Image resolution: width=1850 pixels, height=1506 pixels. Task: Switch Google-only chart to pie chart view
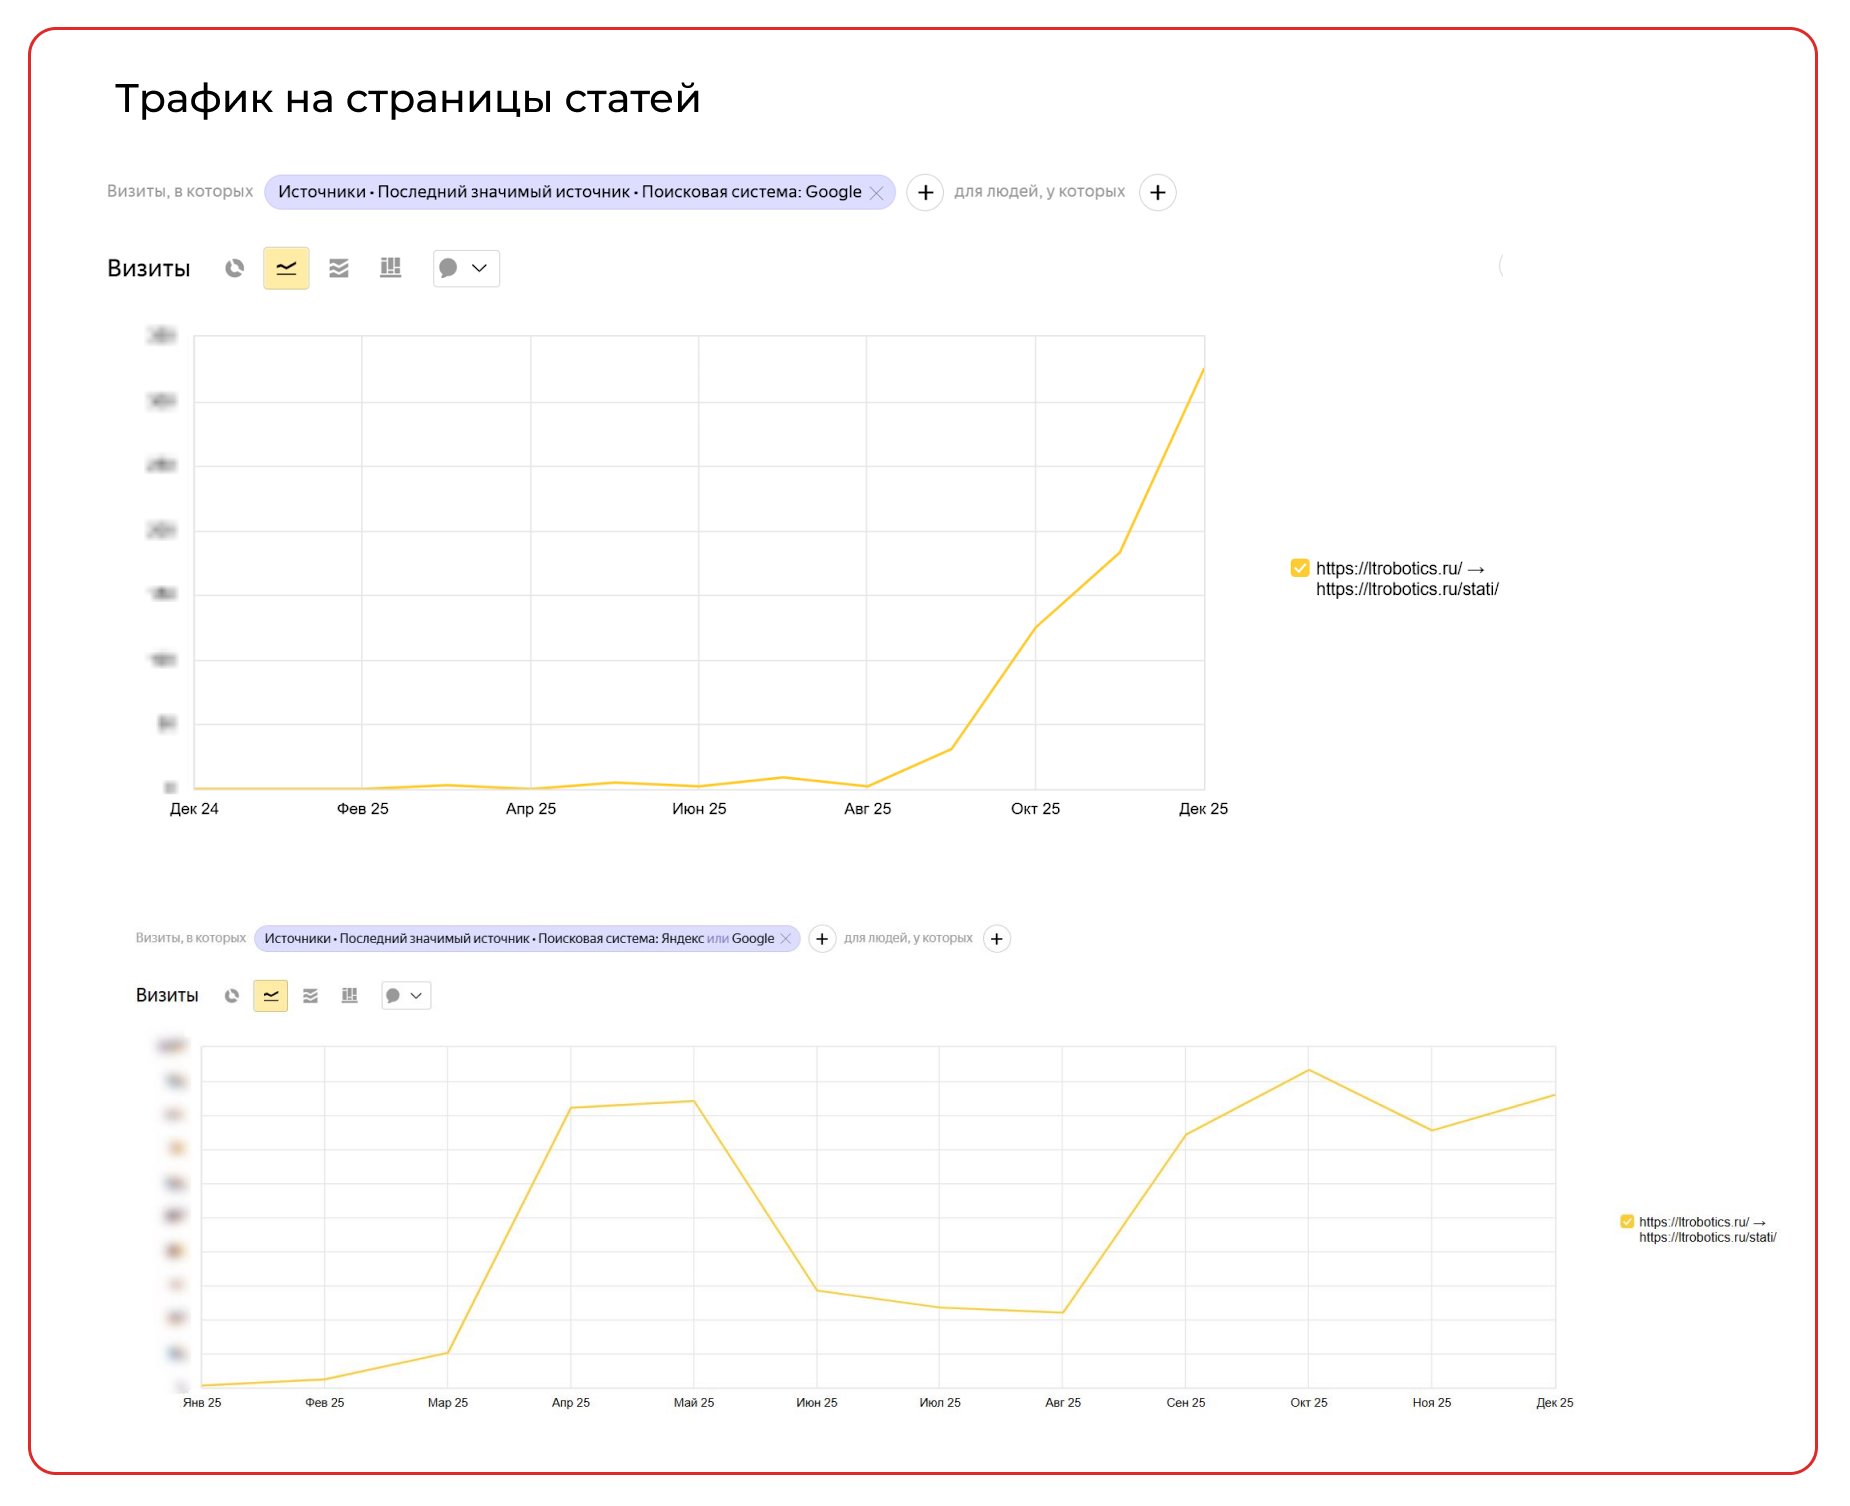[x=235, y=268]
